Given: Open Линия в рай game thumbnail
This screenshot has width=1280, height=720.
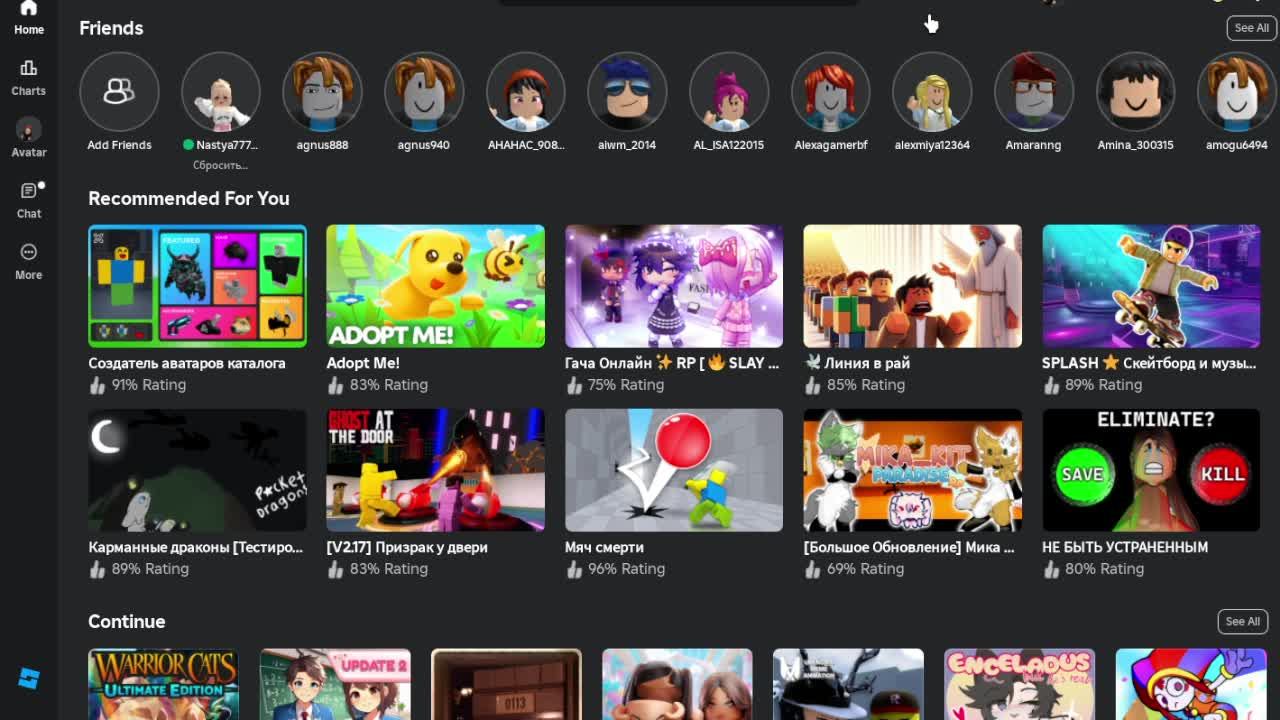Looking at the screenshot, I should point(912,286).
